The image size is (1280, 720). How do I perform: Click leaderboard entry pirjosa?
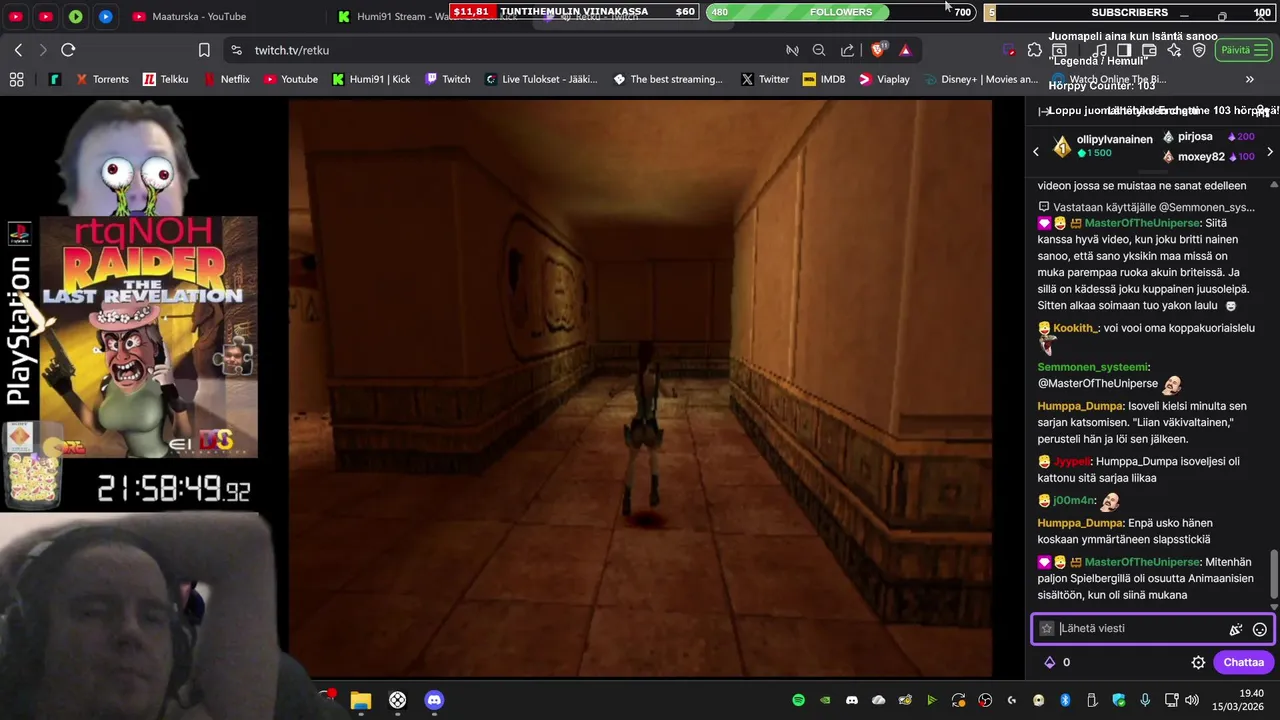click(x=1195, y=136)
